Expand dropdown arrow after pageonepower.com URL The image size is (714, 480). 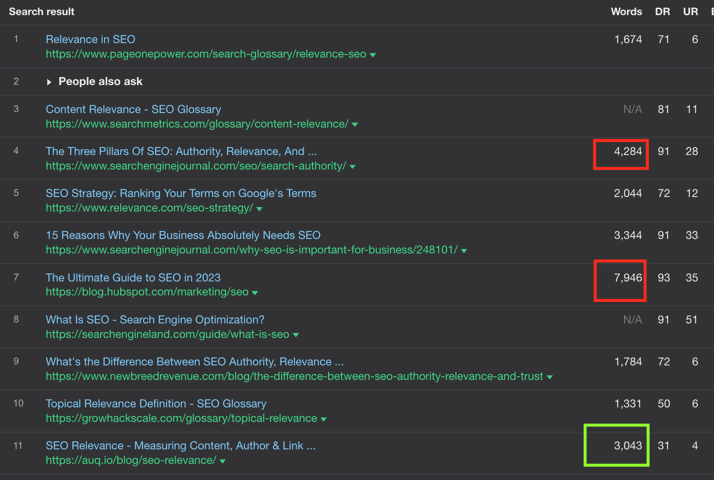click(x=373, y=55)
